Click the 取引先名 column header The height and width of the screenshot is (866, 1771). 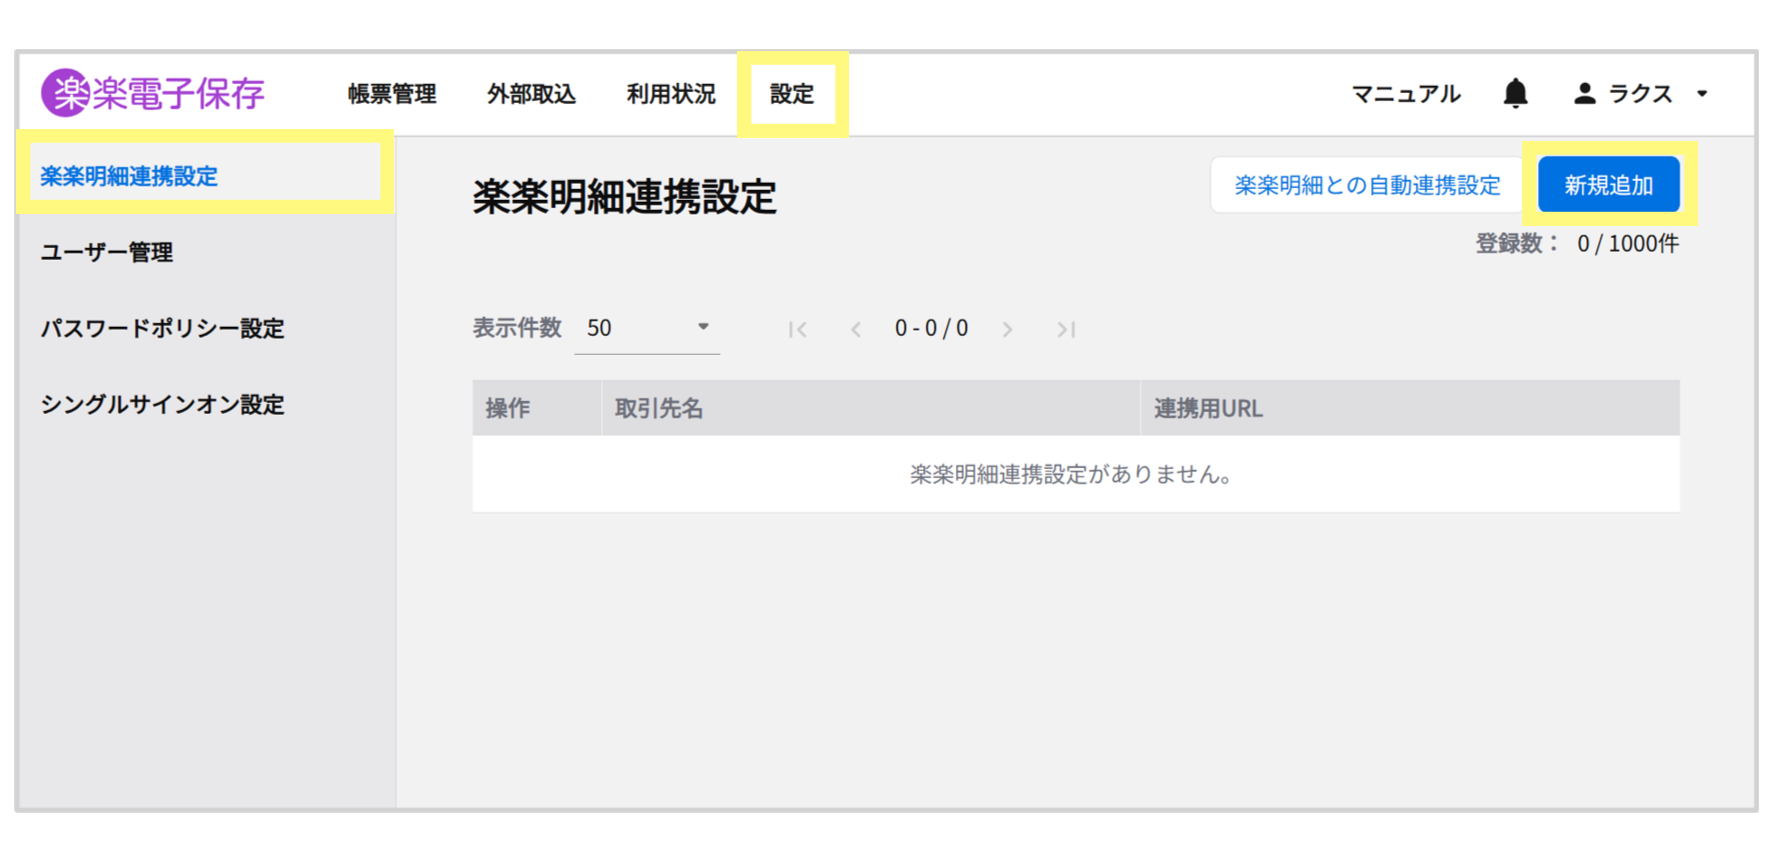(x=659, y=408)
